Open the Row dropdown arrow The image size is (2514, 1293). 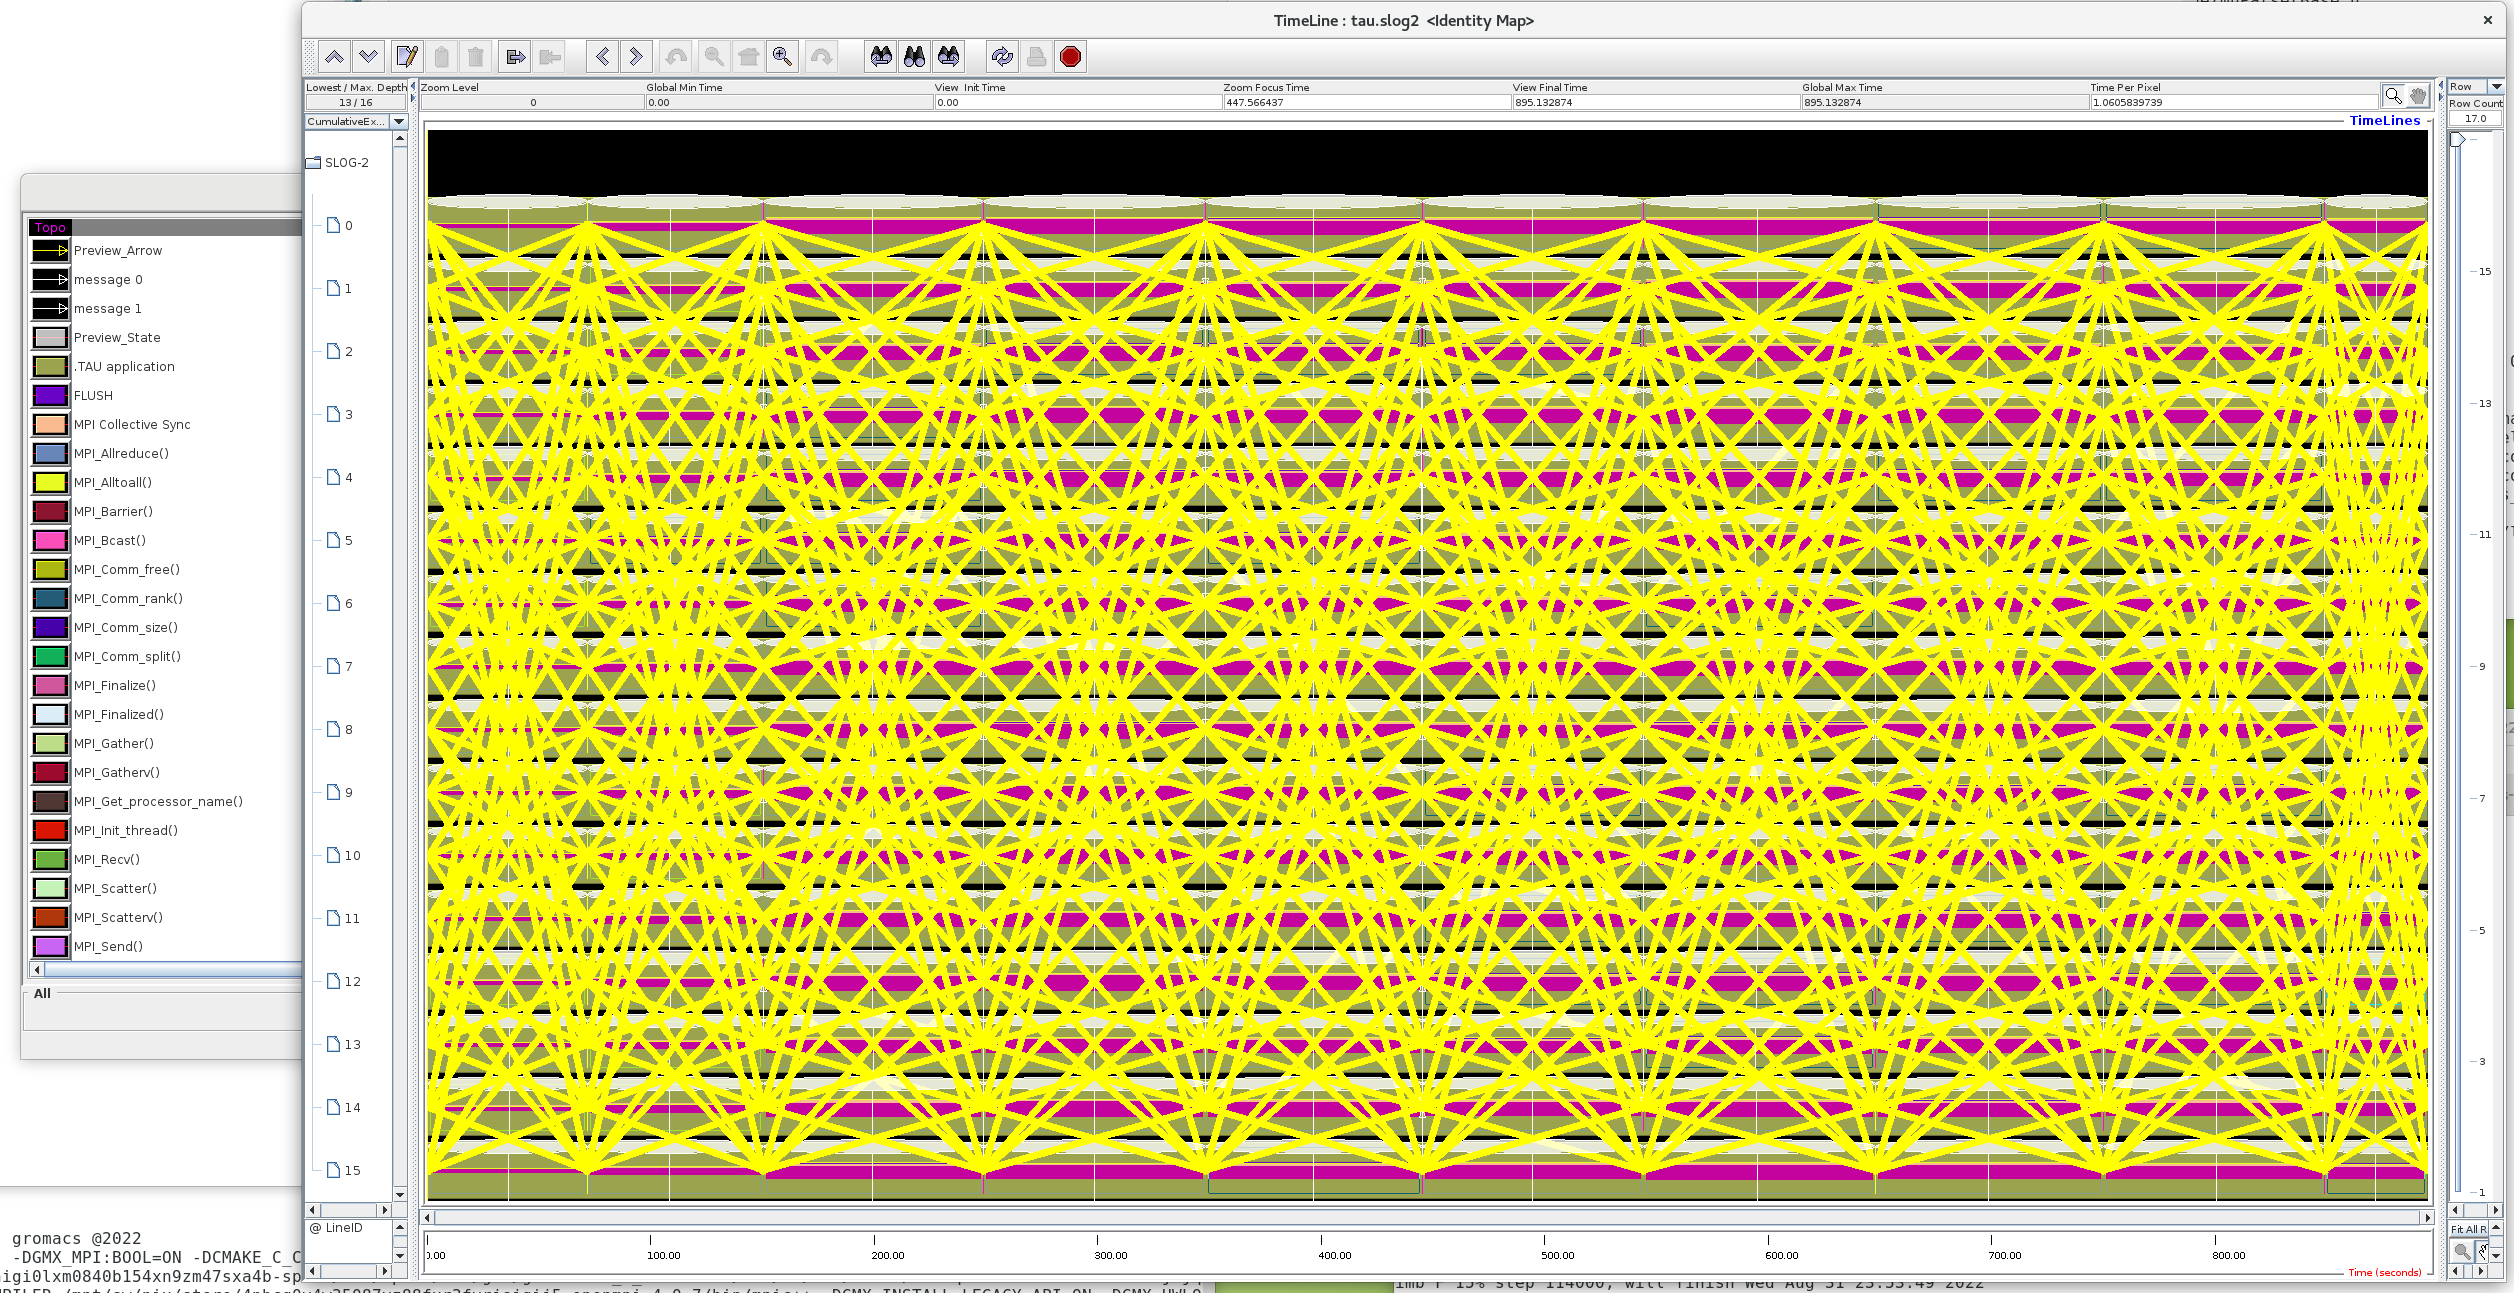pos(2496,87)
